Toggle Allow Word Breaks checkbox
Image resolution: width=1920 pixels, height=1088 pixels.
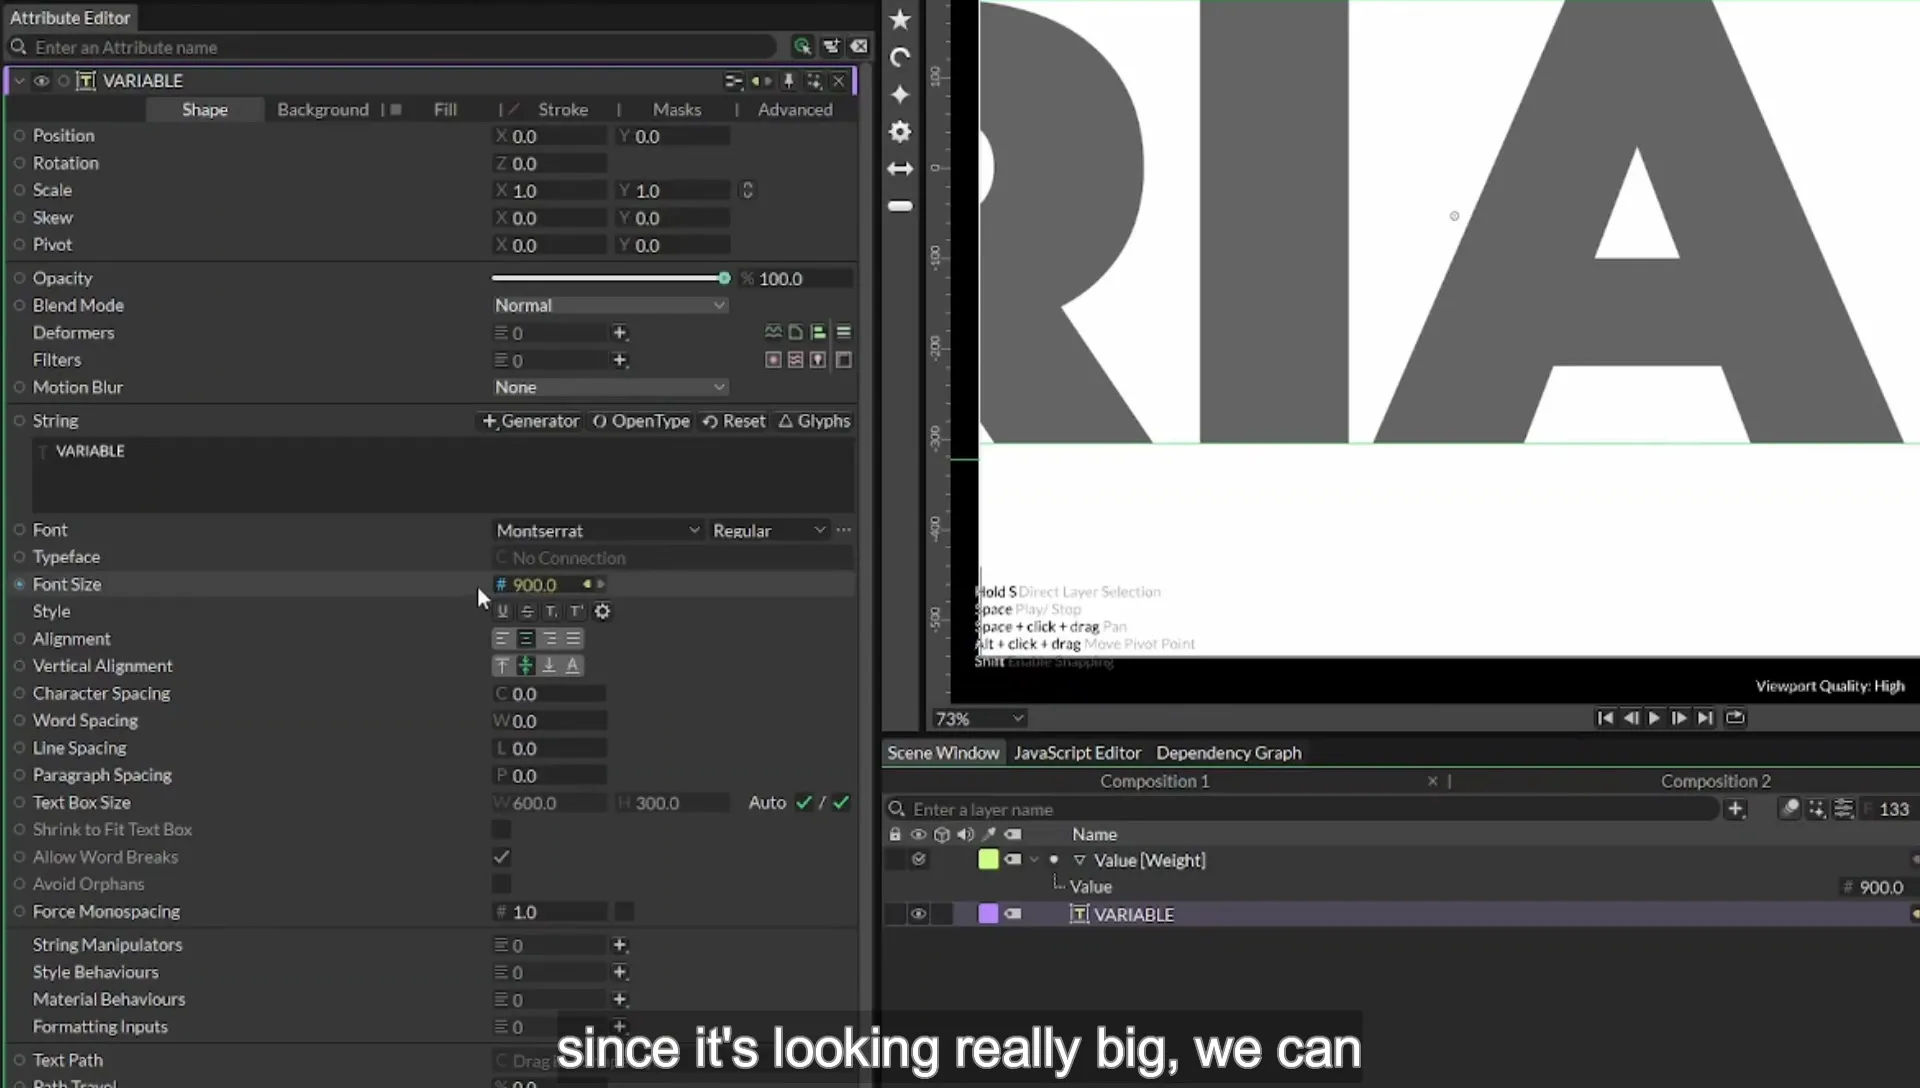coord(501,857)
